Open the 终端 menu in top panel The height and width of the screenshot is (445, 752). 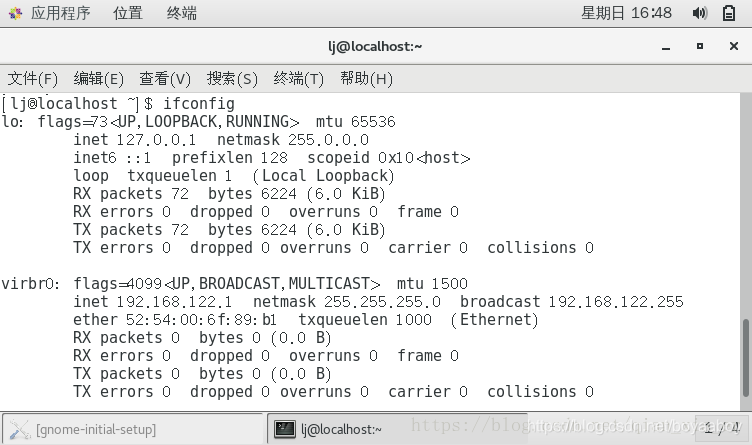click(182, 13)
